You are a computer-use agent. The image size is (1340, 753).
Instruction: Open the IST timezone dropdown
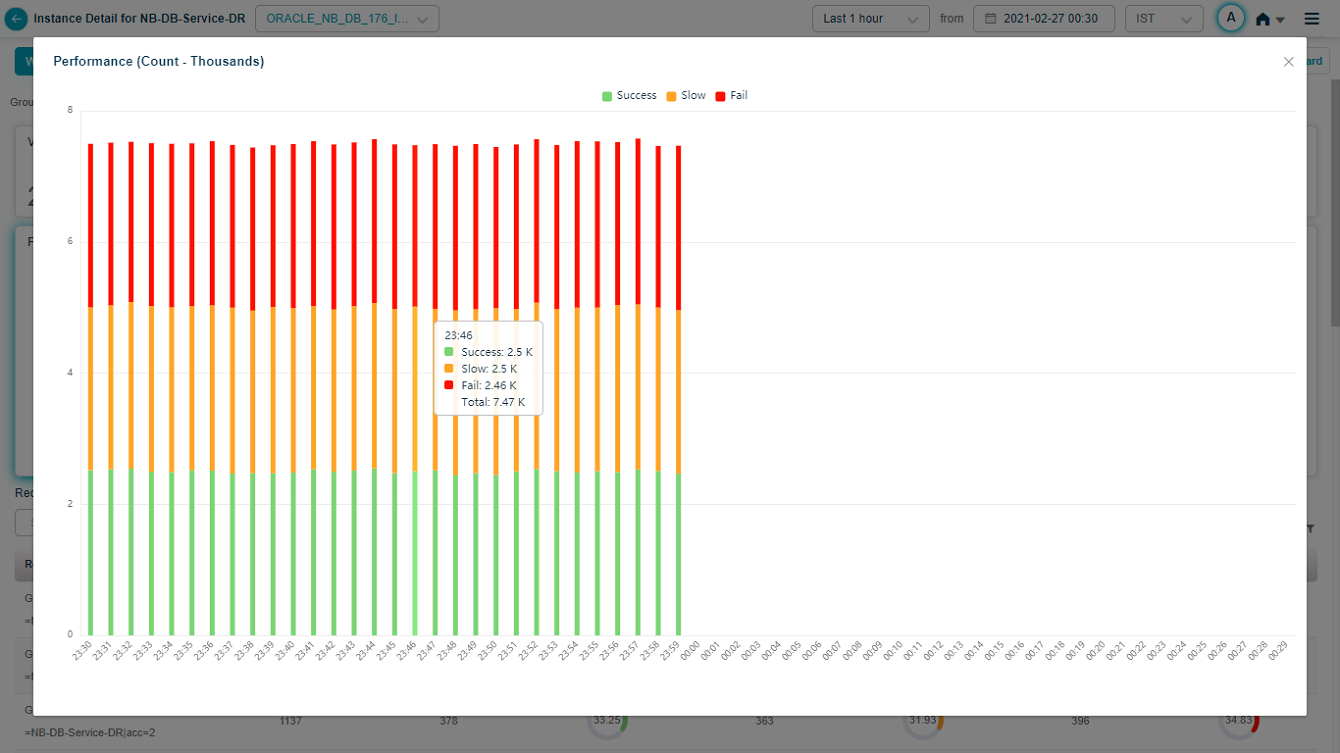pyautogui.click(x=1163, y=19)
